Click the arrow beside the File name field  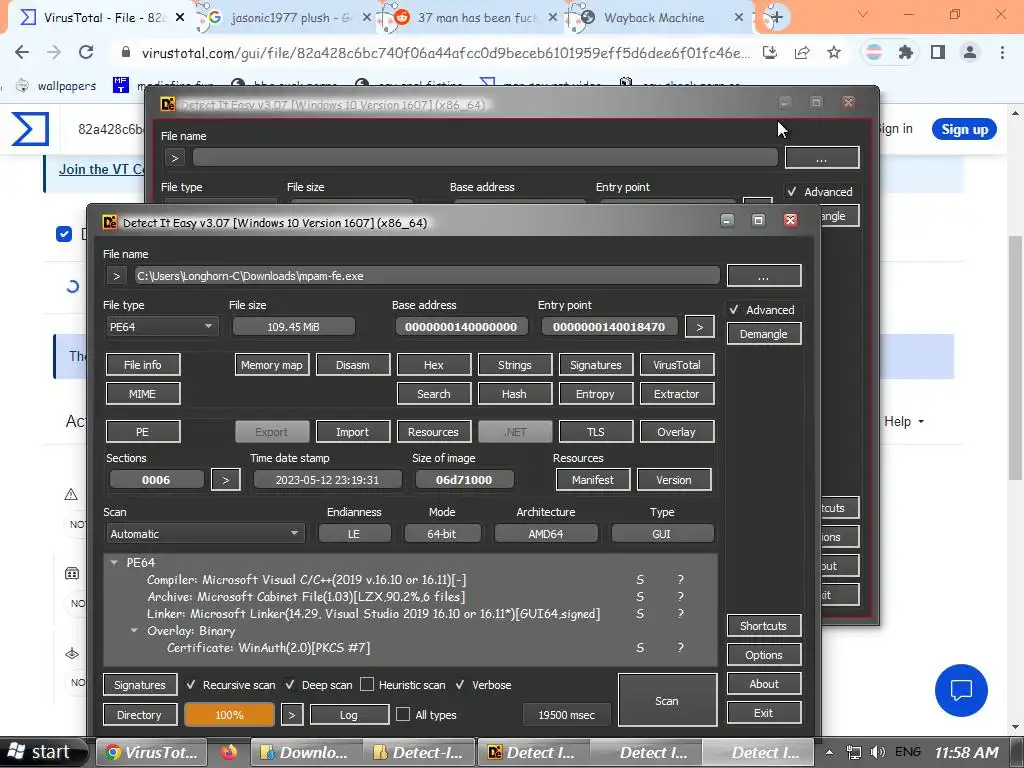116,276
